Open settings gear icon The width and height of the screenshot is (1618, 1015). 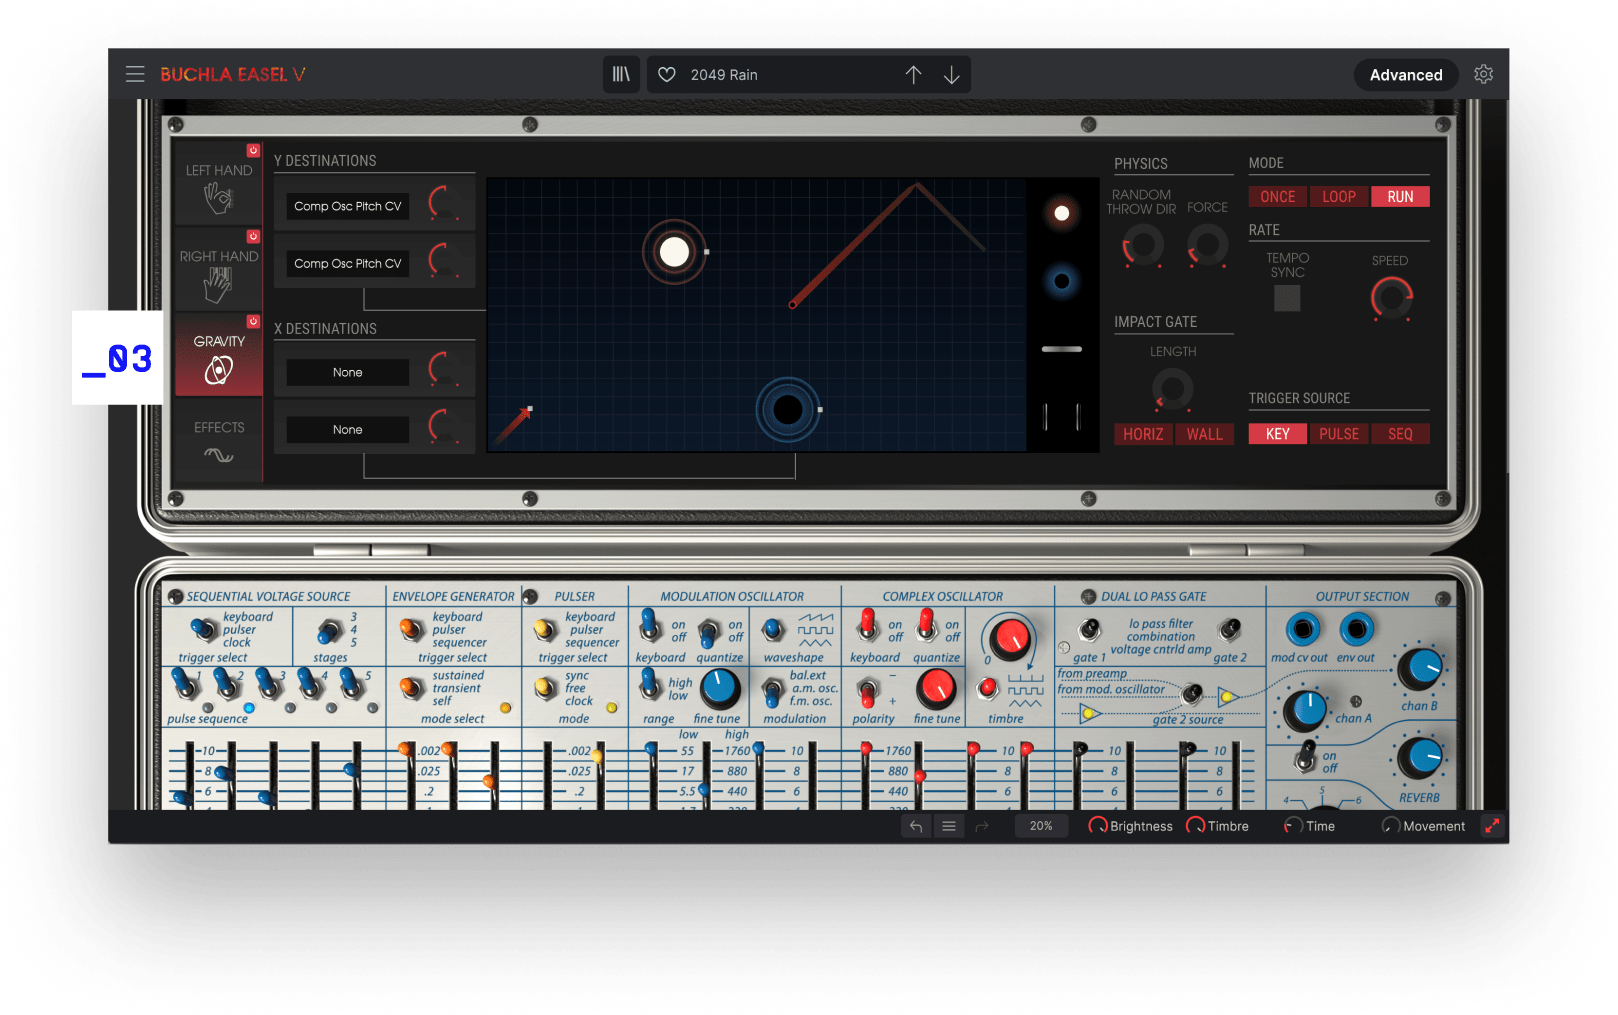[x=1484, y=74]
